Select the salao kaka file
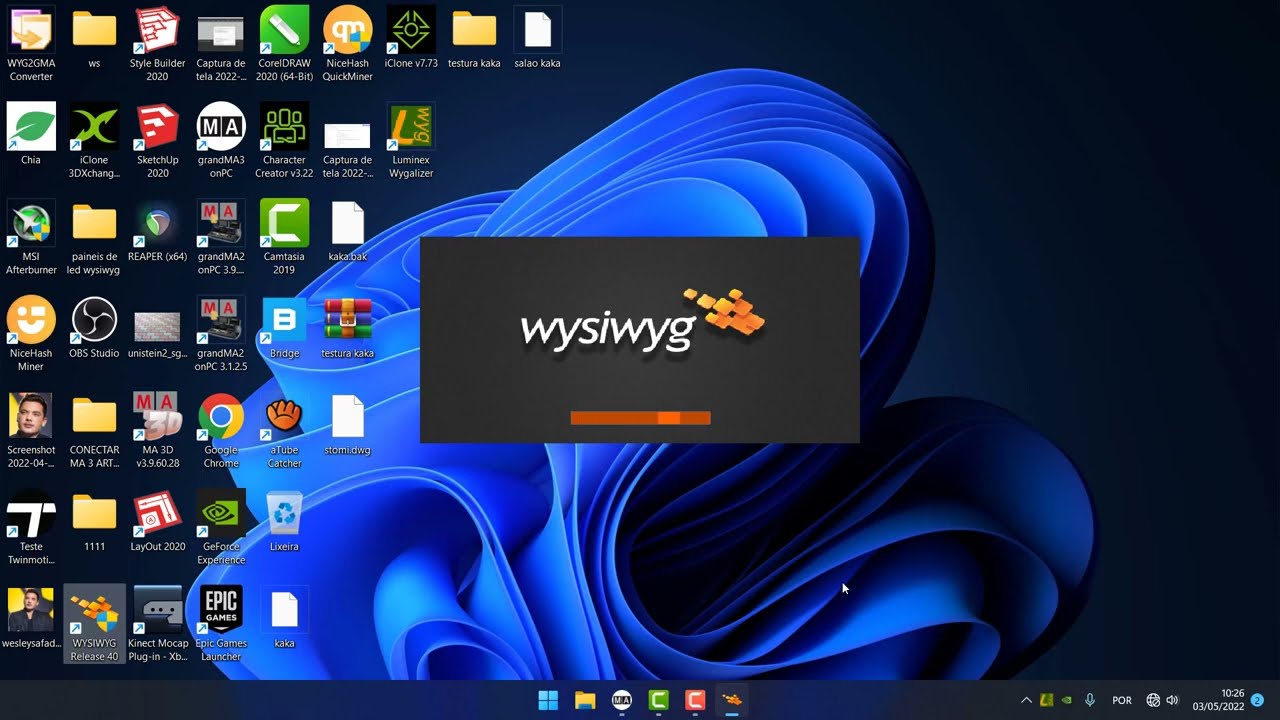 tap(537, 38)
